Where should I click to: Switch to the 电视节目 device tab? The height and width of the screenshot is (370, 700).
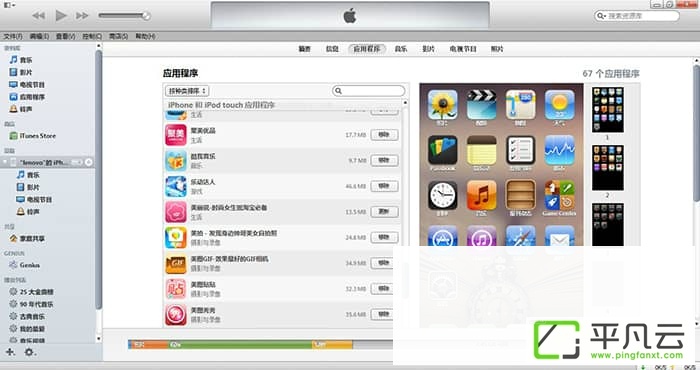point(463,49)
